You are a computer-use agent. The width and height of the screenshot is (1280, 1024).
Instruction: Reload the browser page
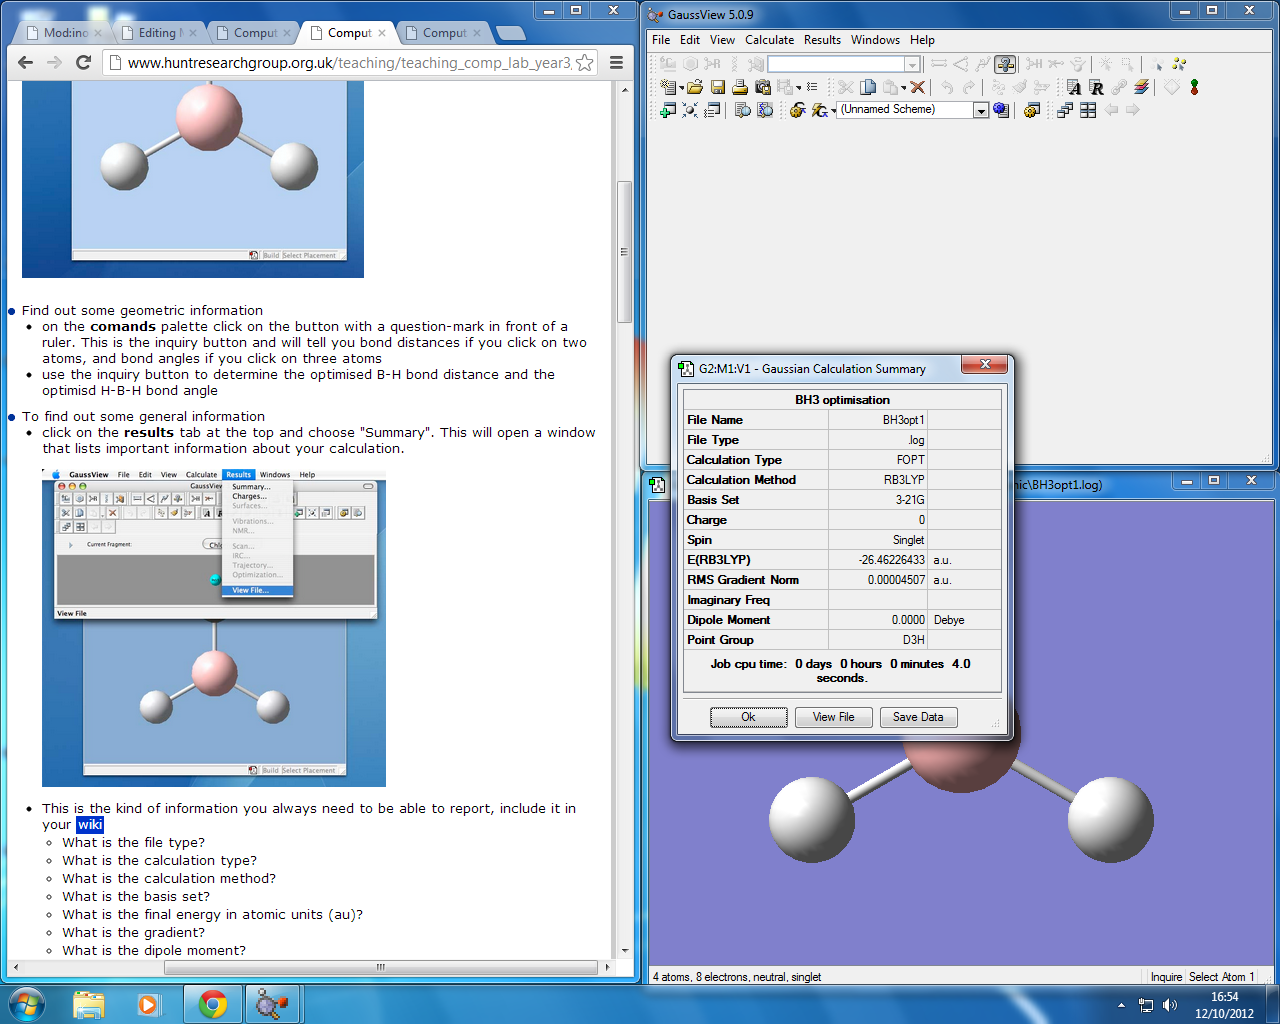pos(84,63)
